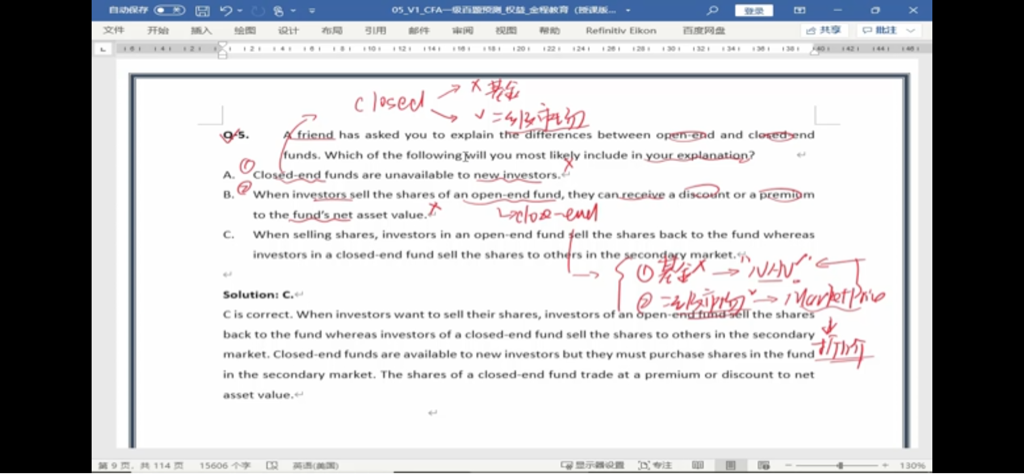
Task: Expand the Customize Quick Access Toolbar menu
Action: (312, 10)
